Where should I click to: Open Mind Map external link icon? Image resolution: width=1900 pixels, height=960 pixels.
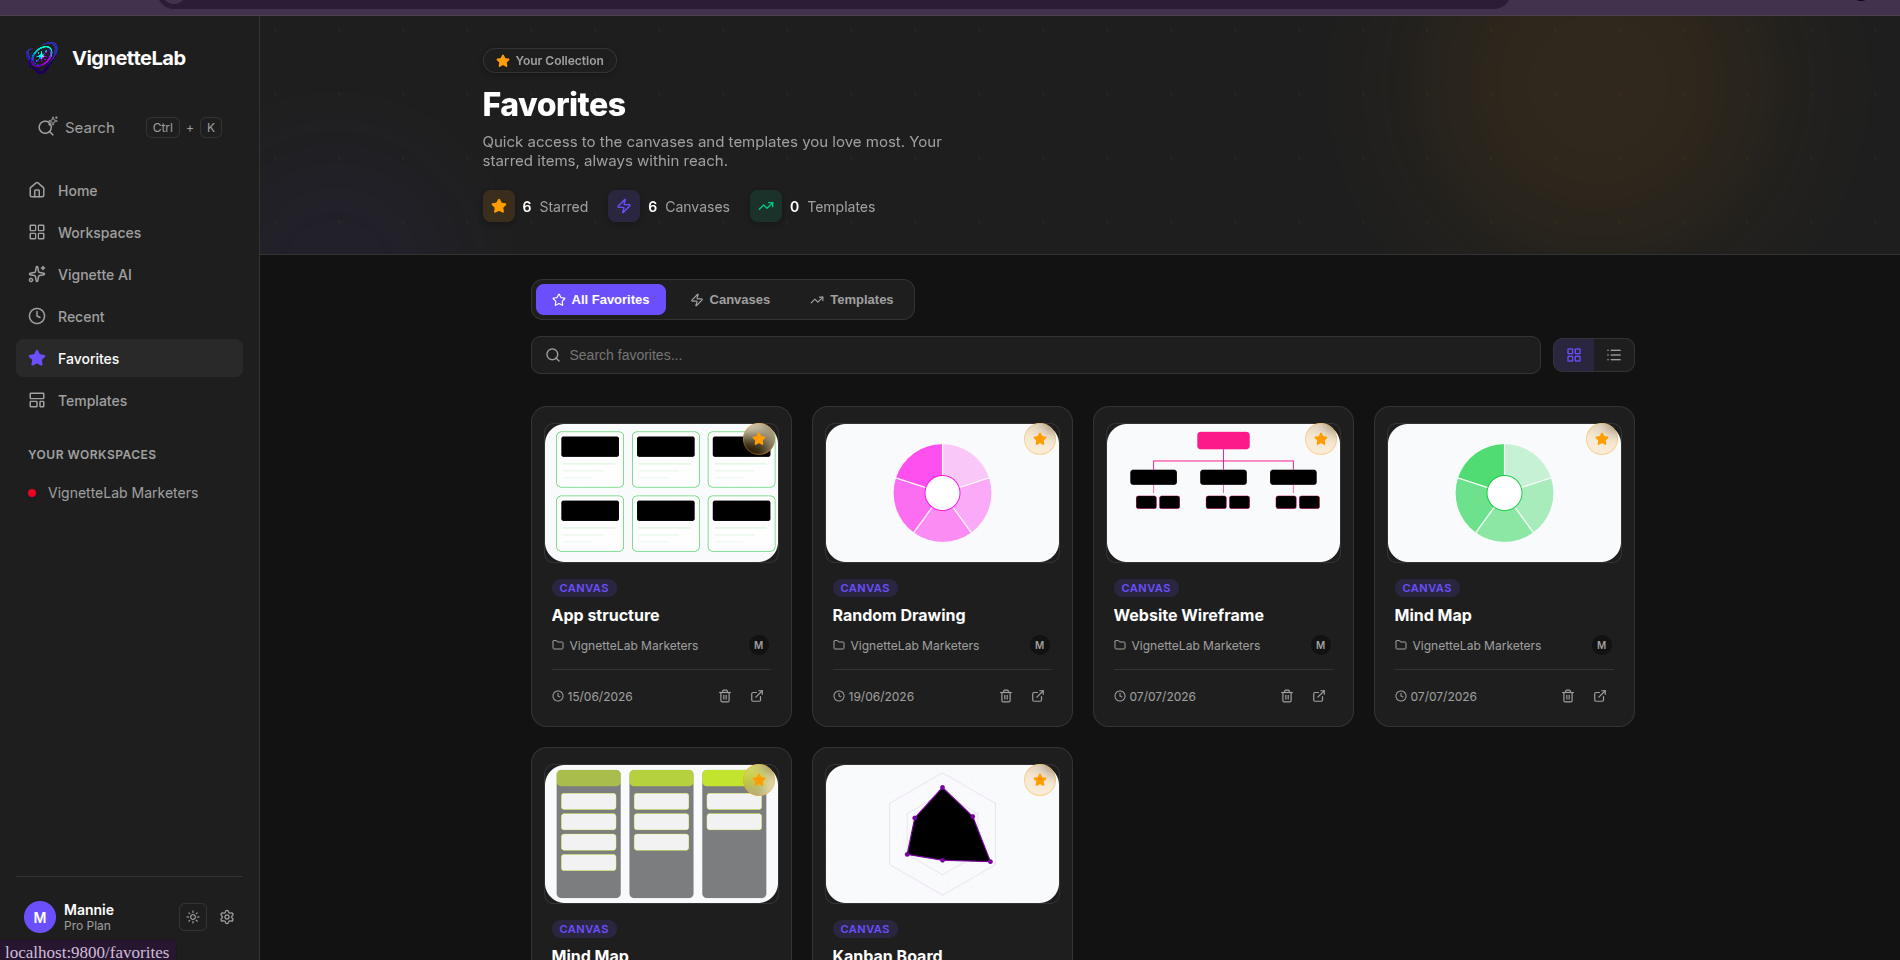(1600, 696)
